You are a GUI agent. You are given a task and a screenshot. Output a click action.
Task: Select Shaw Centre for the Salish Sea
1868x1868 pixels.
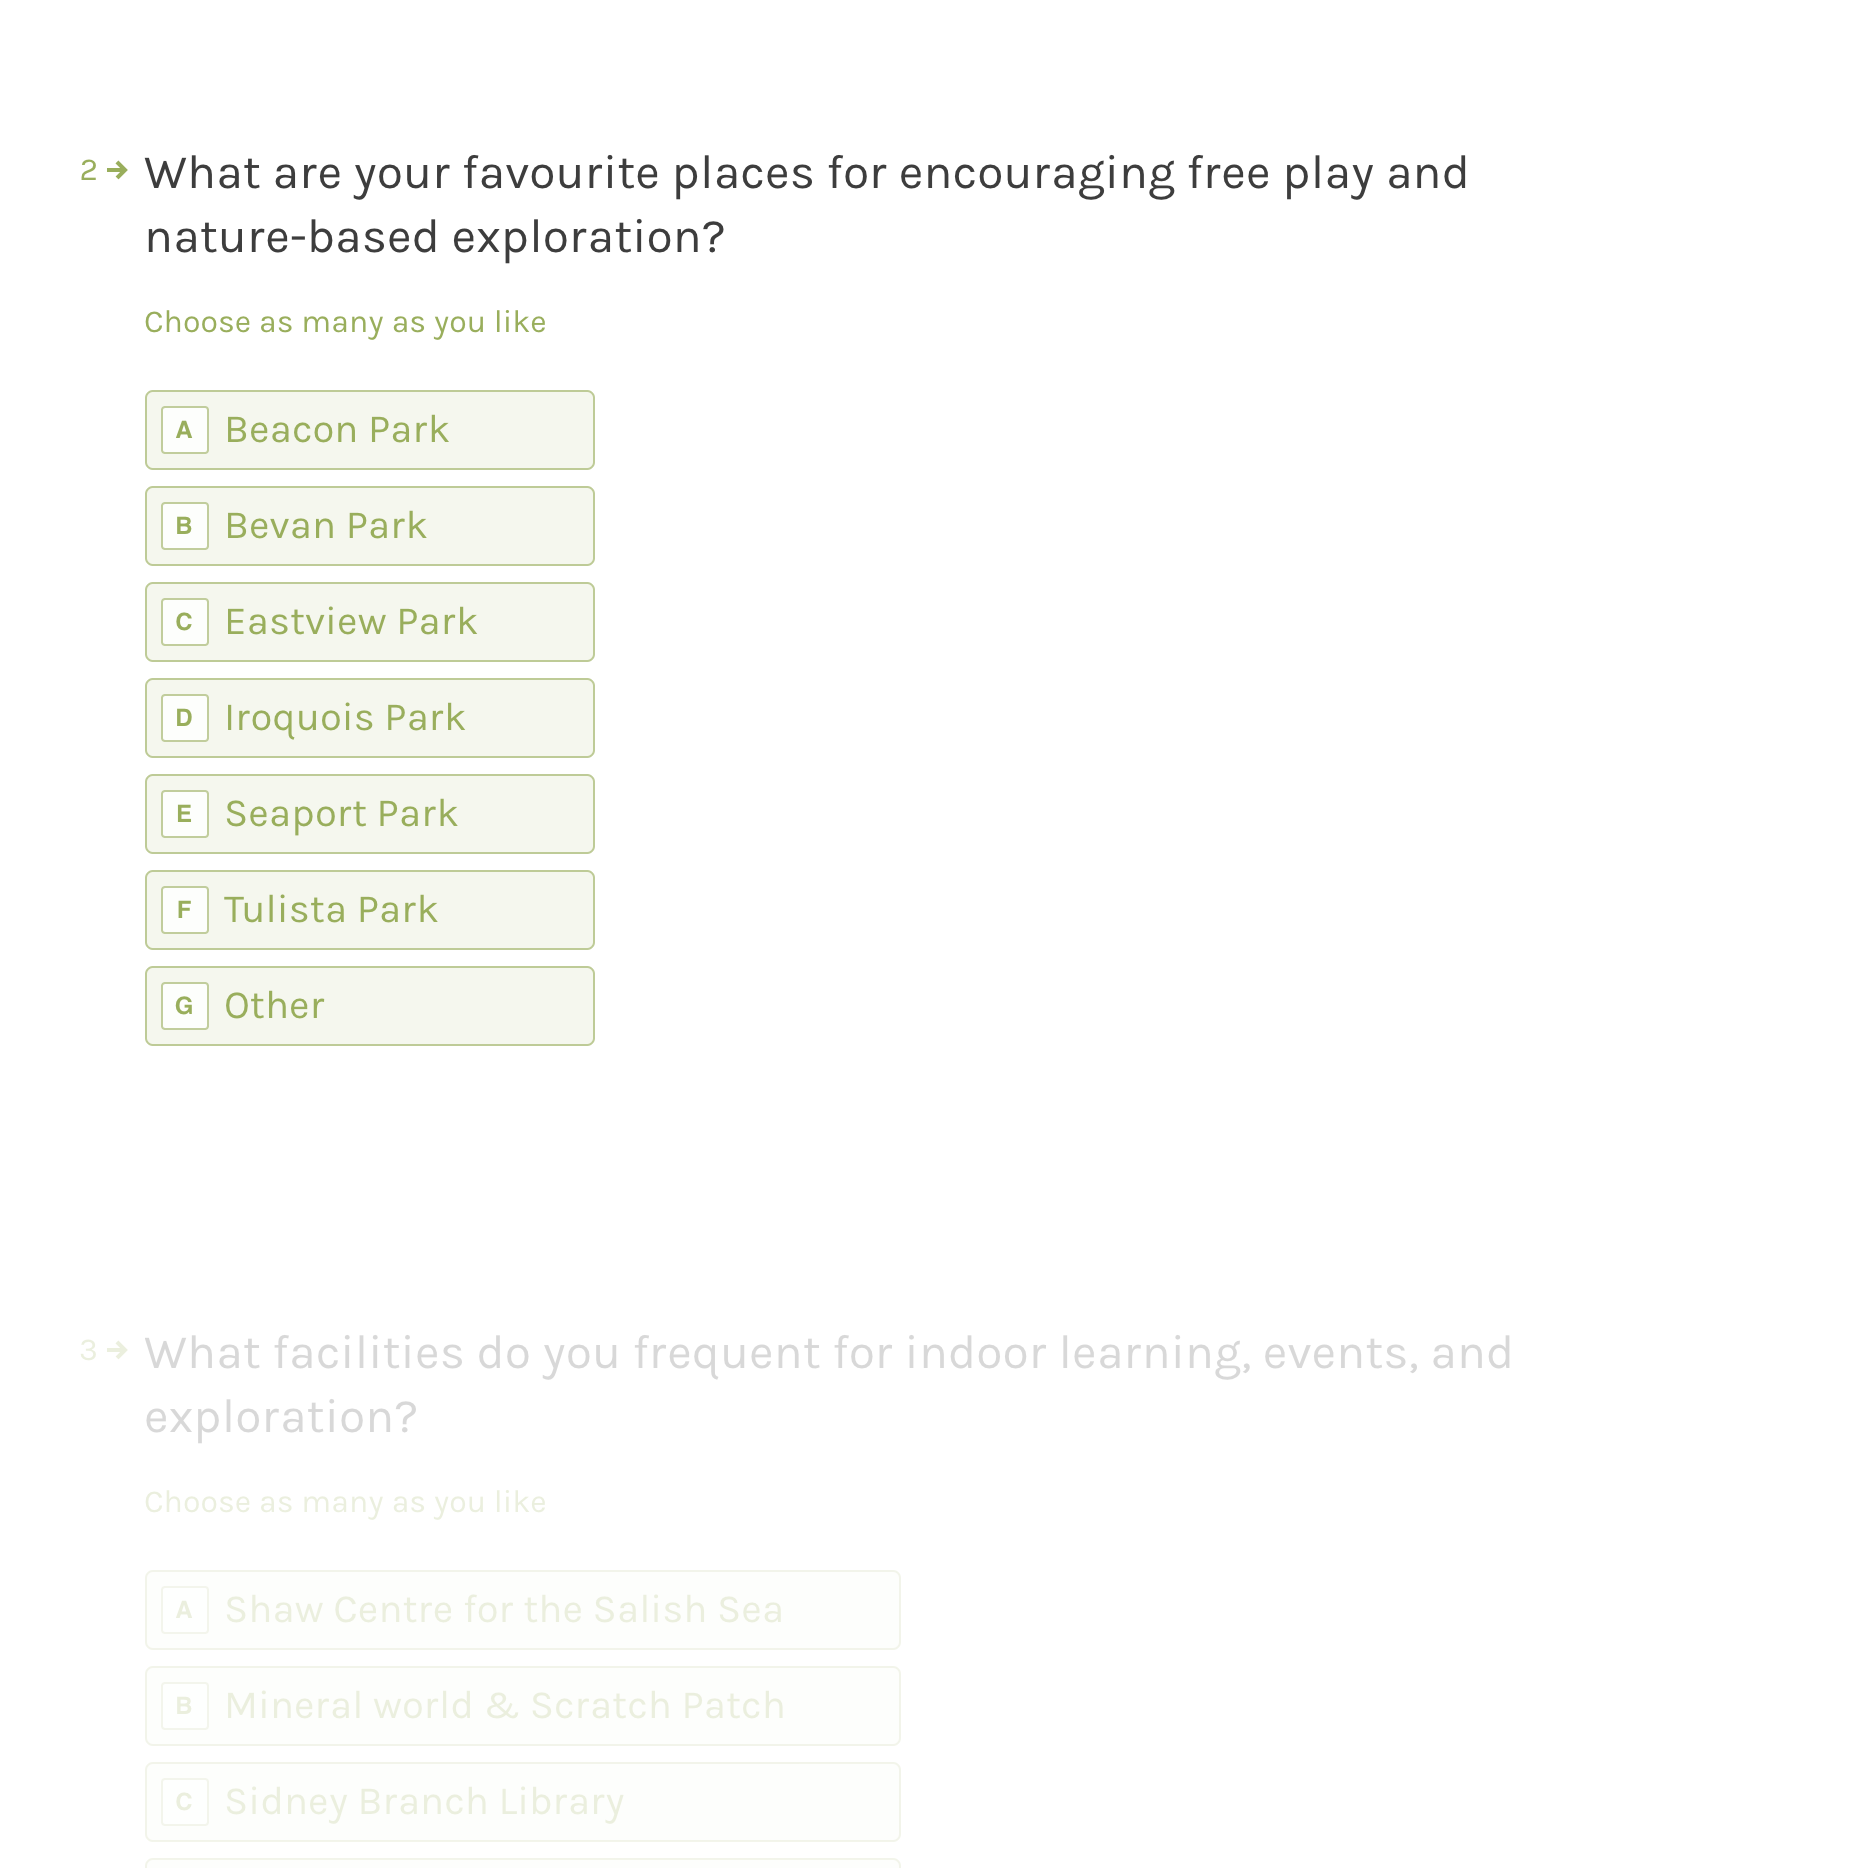(x=523, y=1610)
